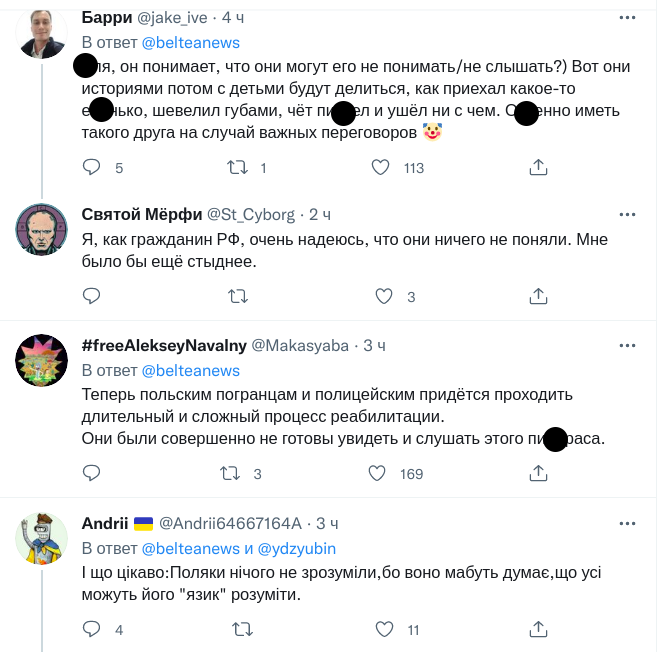665x652 pixels.
Task: Reply to #freeAlekseyNavalny's tweet
Action: [x=91, y=473]
